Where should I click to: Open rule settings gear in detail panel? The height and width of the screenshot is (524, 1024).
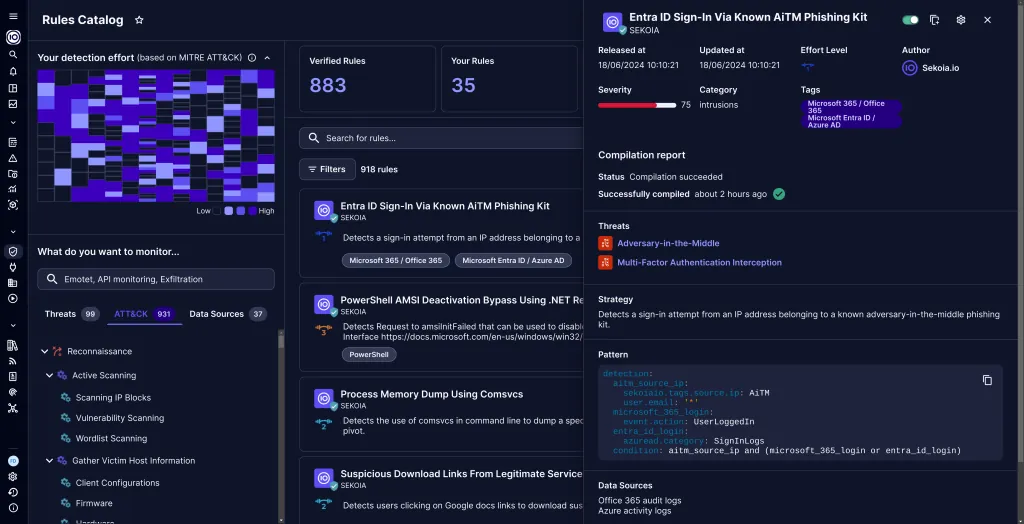click(x=961, y=20)
